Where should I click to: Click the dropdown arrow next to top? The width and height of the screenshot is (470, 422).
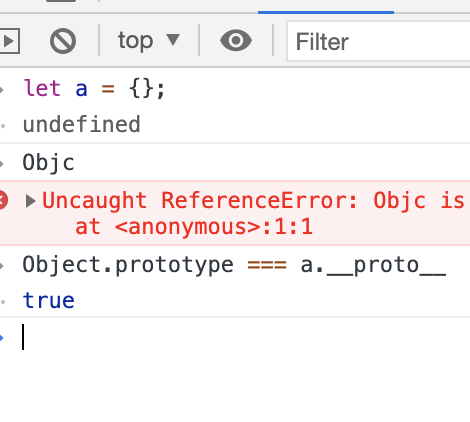coord(173,40)
